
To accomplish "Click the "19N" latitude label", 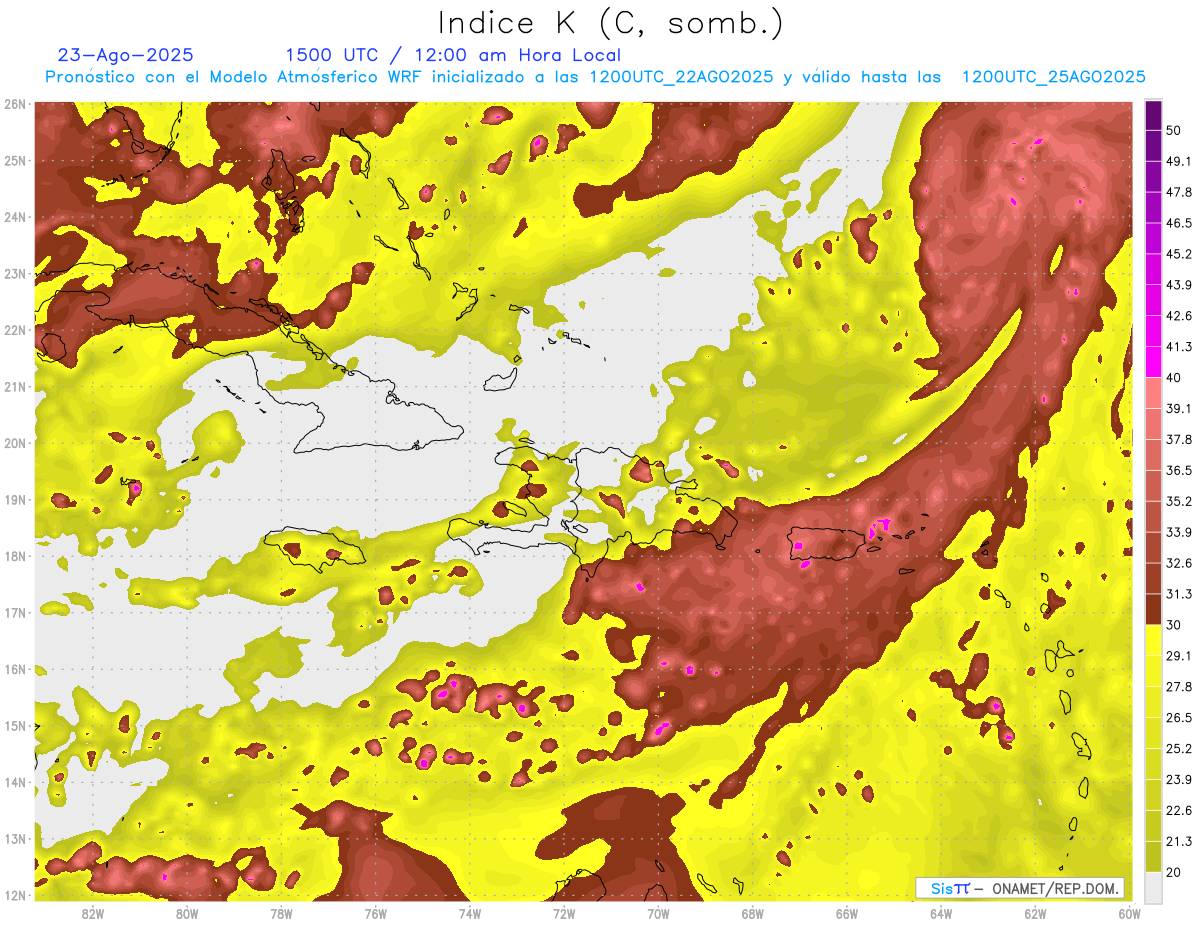I will click(15, 500).
